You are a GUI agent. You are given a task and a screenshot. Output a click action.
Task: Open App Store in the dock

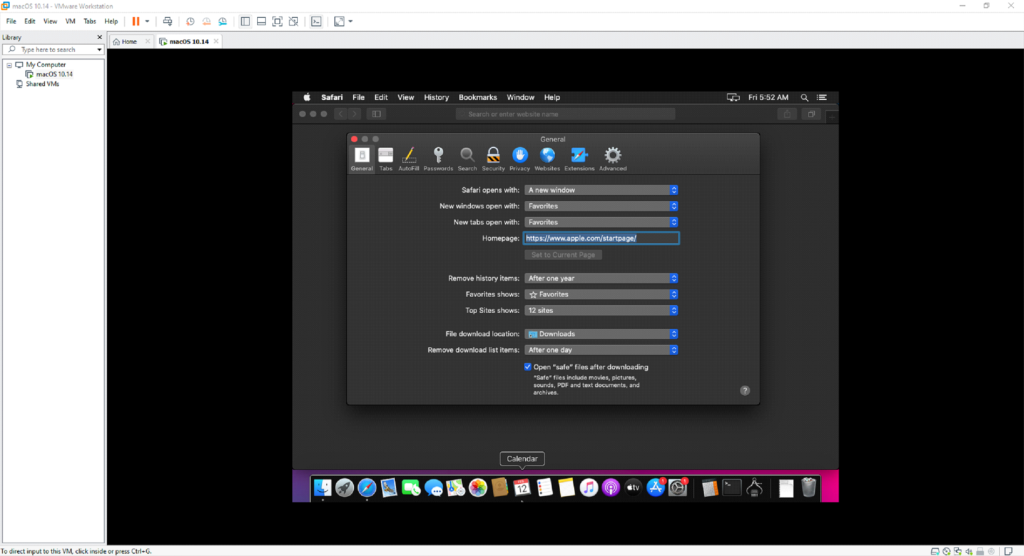655,487
